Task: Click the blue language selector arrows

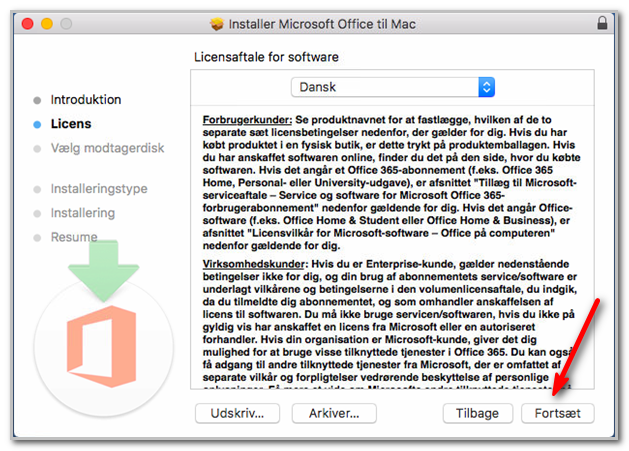Action: (487, 87)
